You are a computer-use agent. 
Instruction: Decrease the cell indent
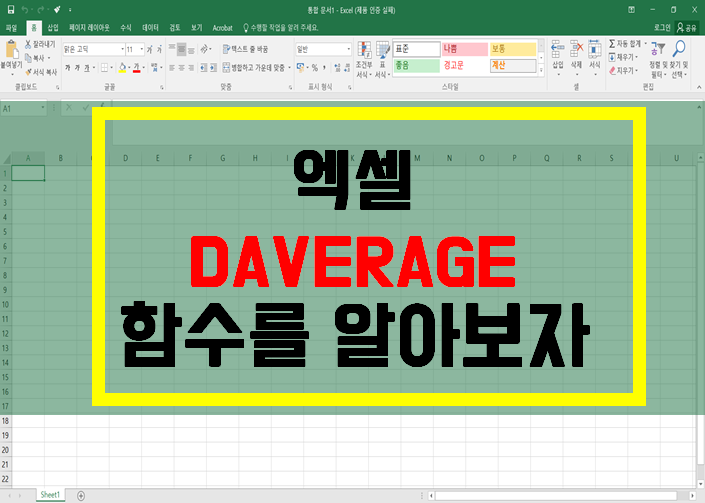click(x=203, y=68)
